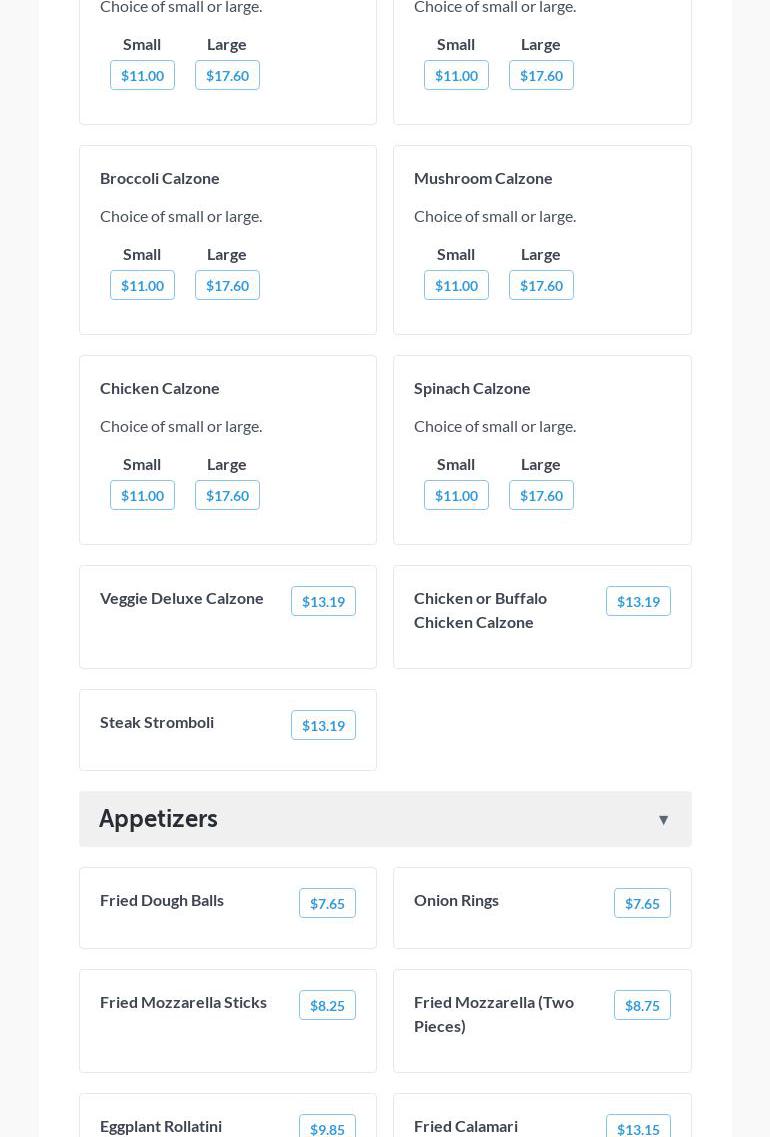This screenshot has height=1137, width=770.
Task: Open the Fried Calamari item title
Action: point(466,1126)
